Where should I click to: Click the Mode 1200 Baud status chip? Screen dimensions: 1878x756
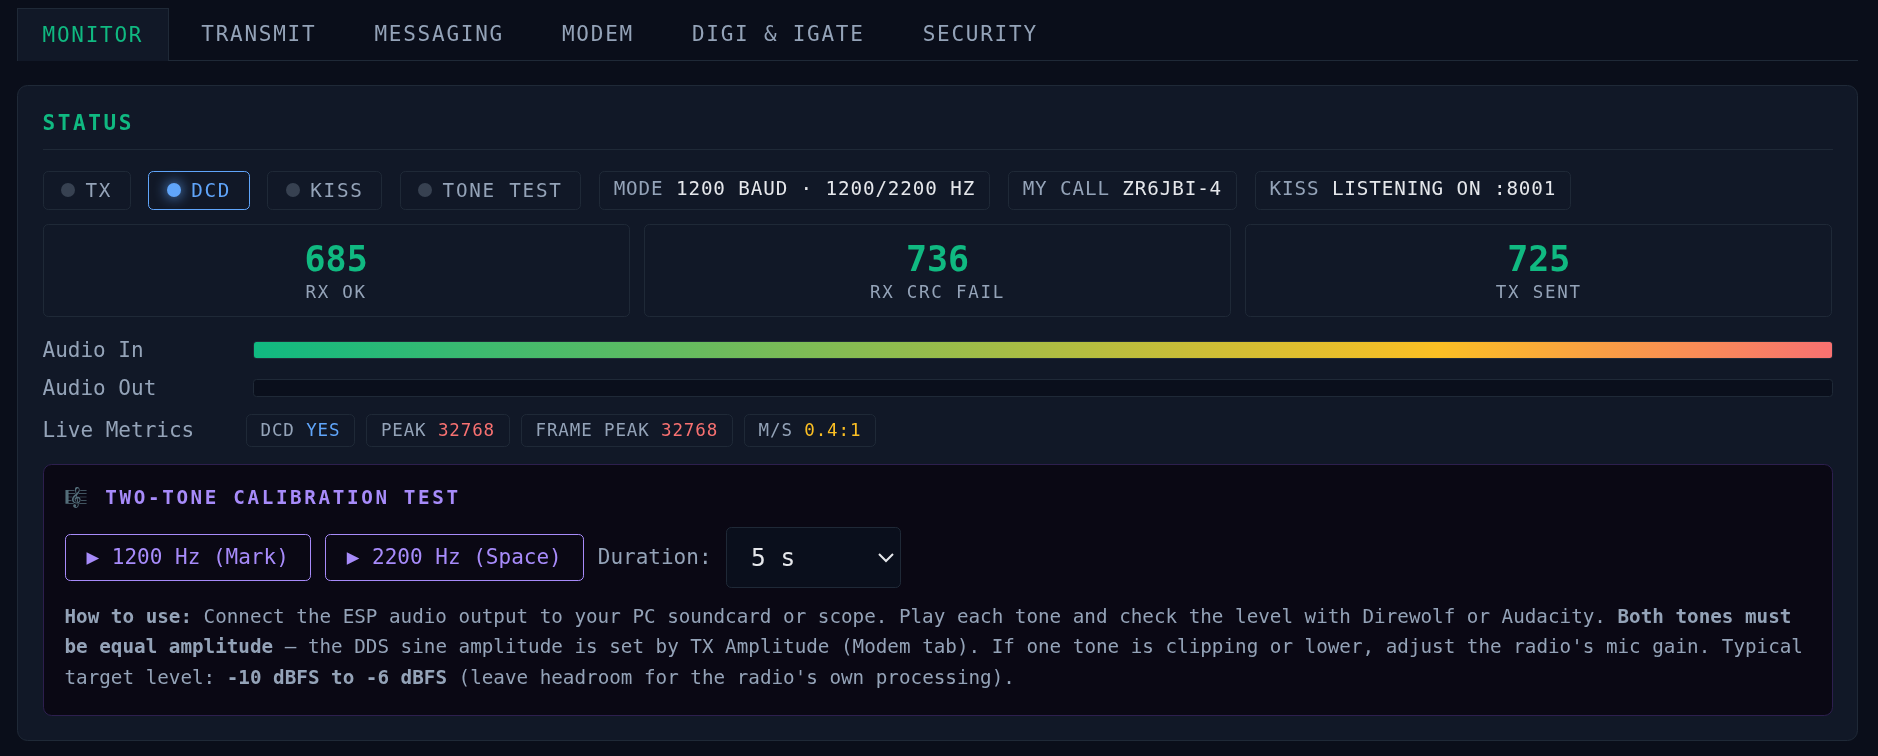coord(794,190)
